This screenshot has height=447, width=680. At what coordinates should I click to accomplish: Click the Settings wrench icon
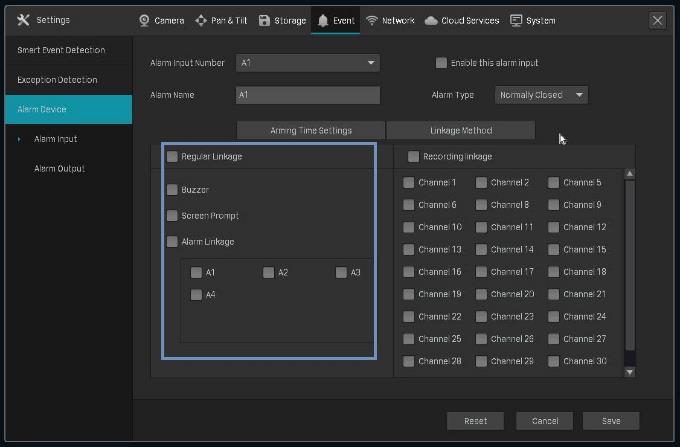pyautogui.click(x=24, y=20)
